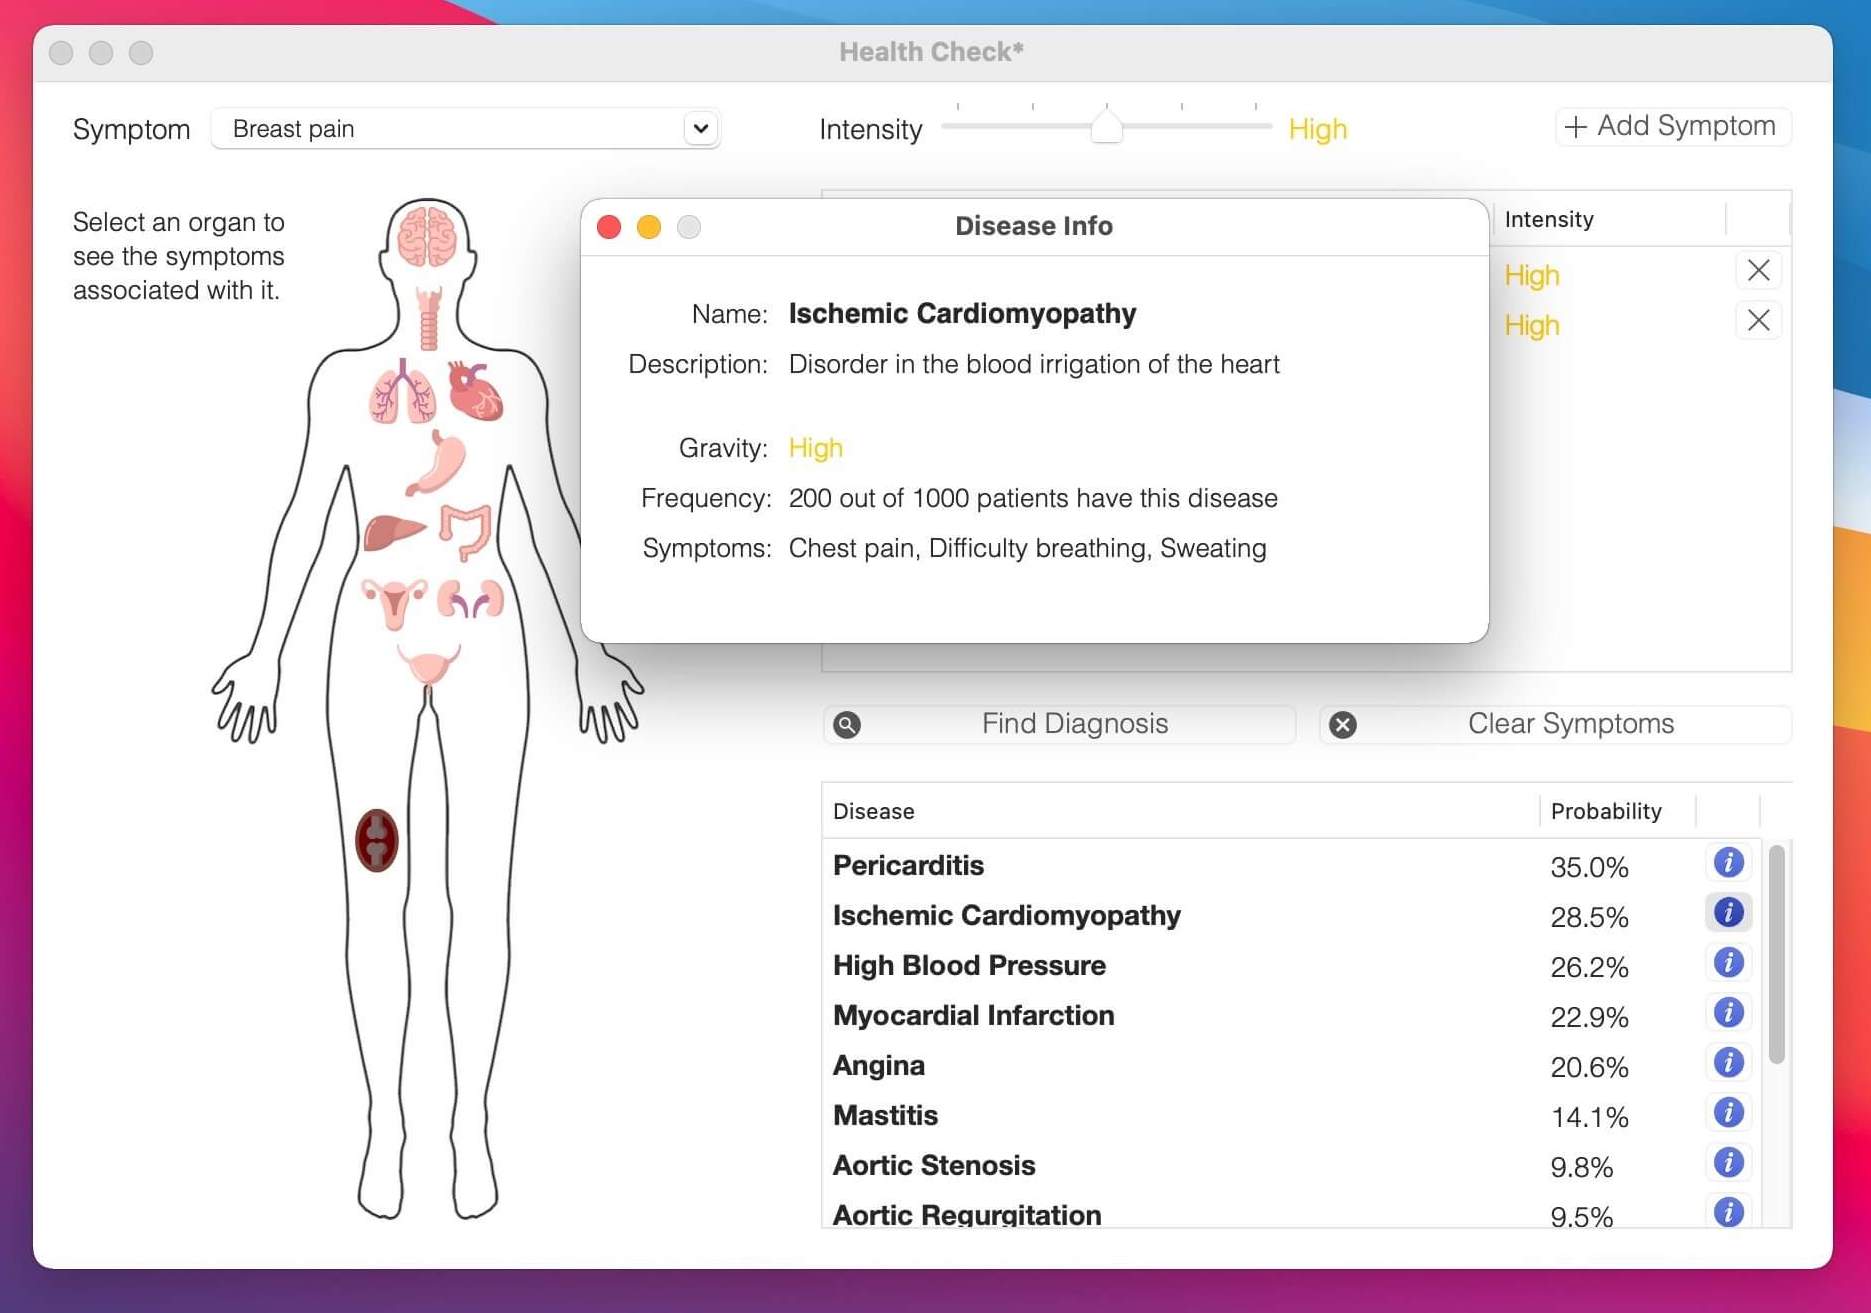
Task: Sort results by Probability column header
Action: coord(1606,811)
